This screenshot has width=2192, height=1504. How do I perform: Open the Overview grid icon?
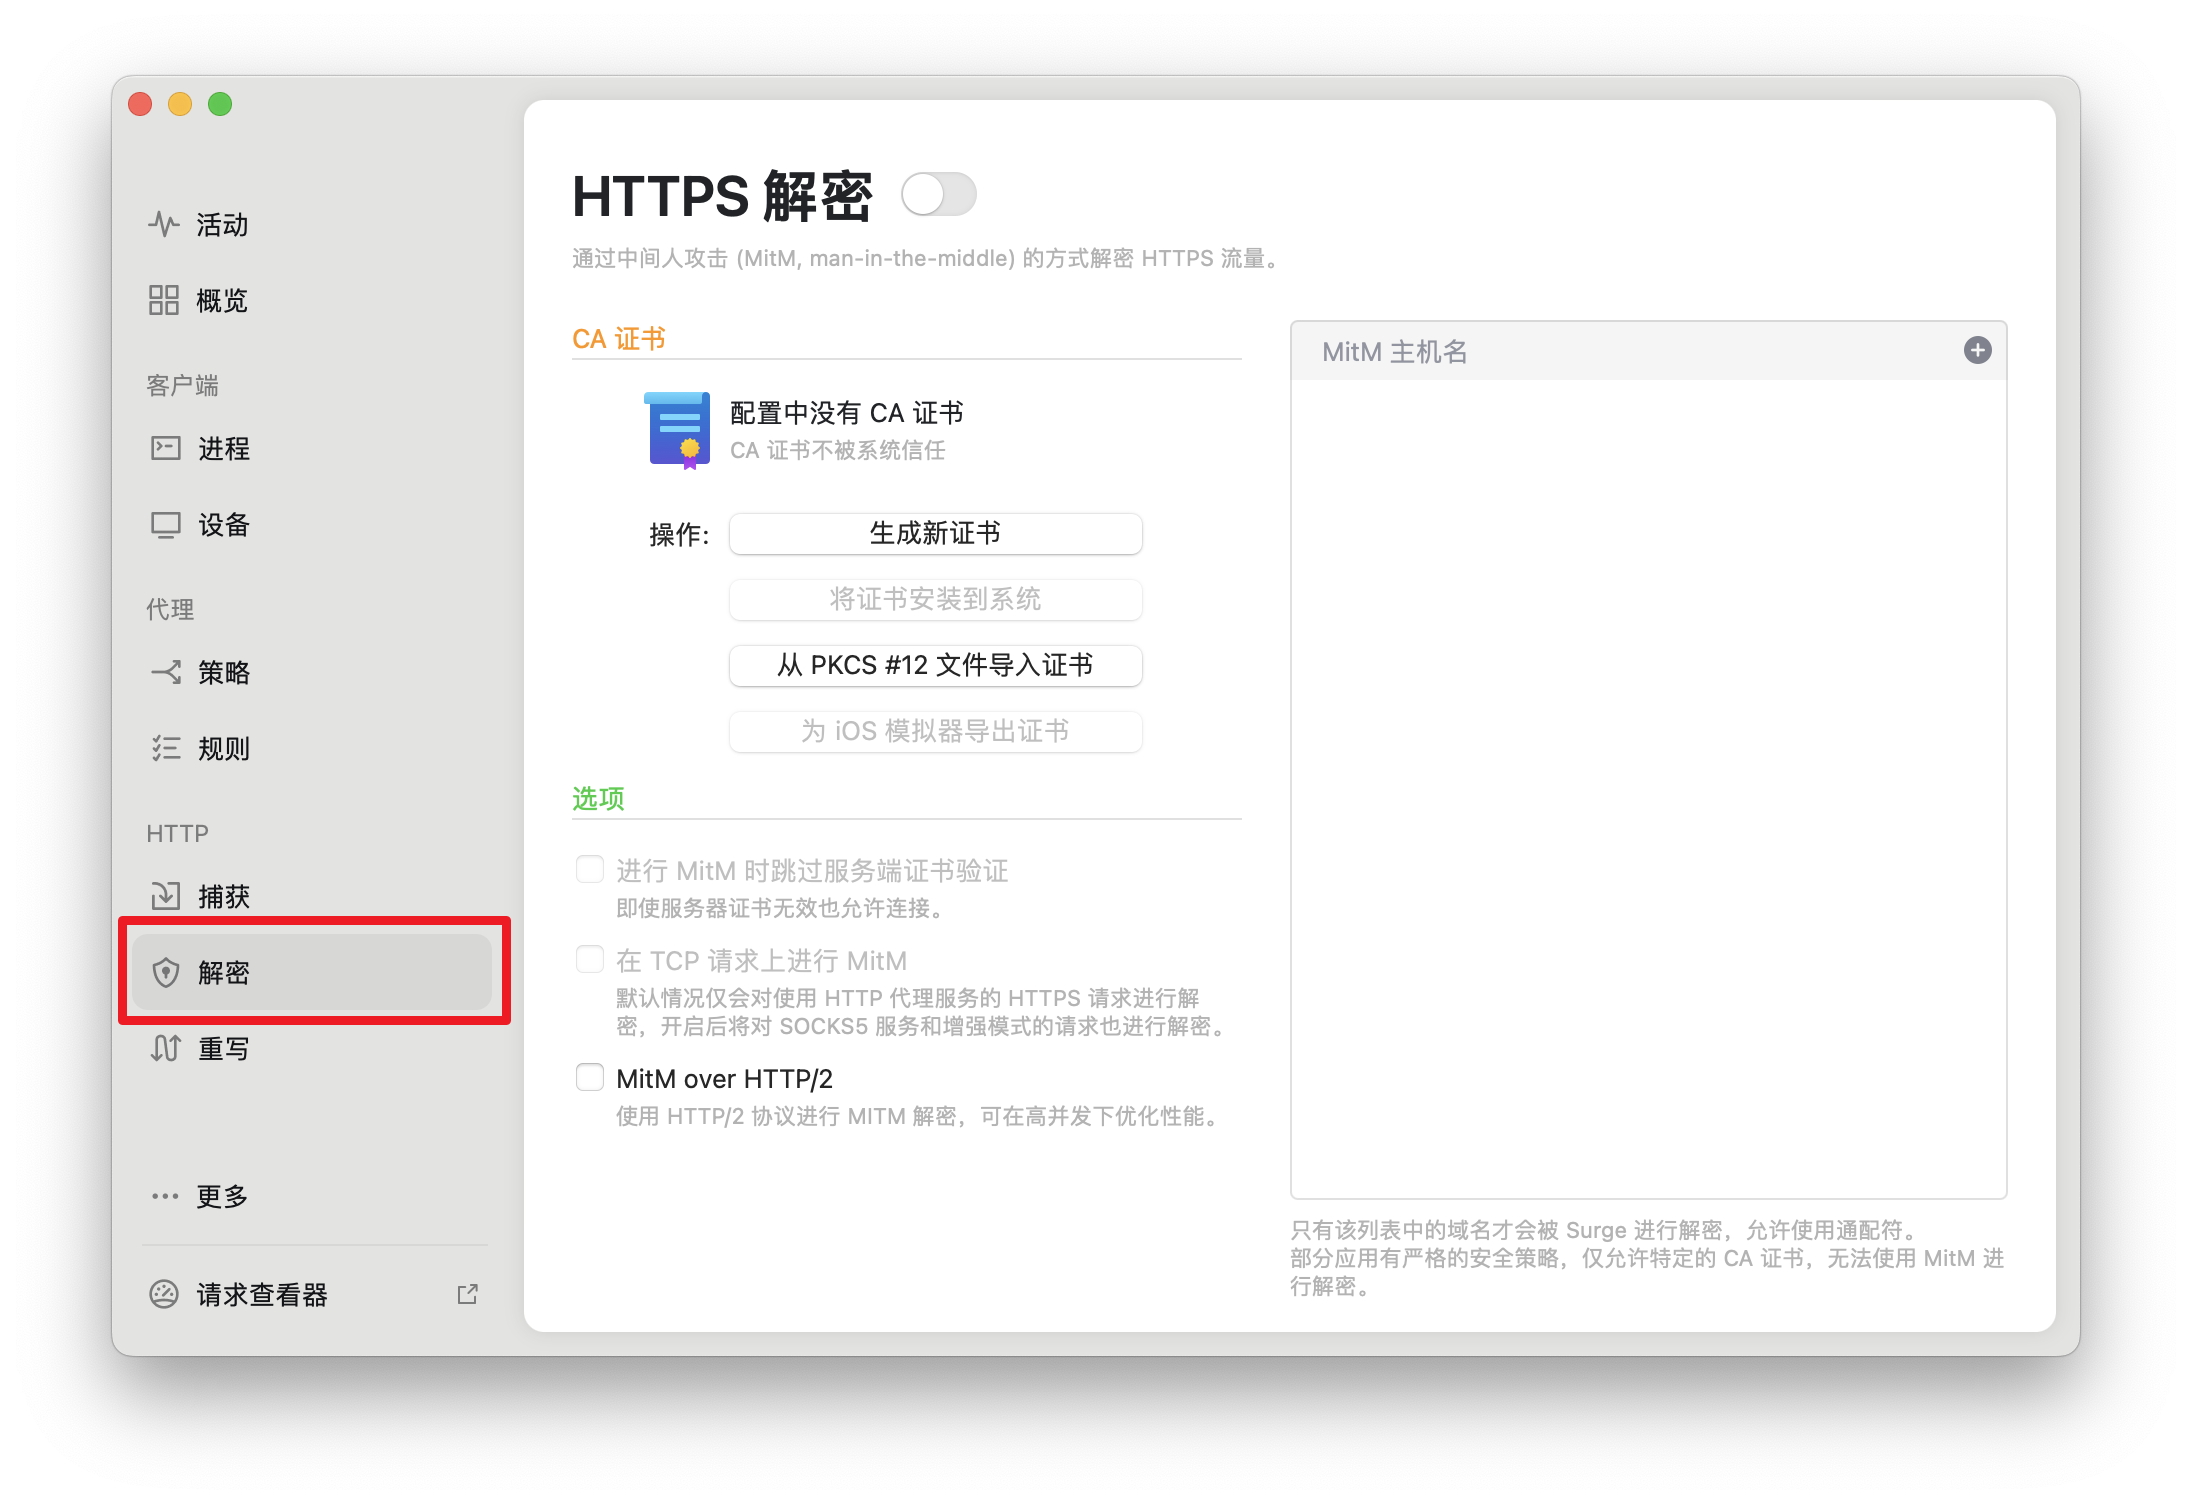point(163,300)
